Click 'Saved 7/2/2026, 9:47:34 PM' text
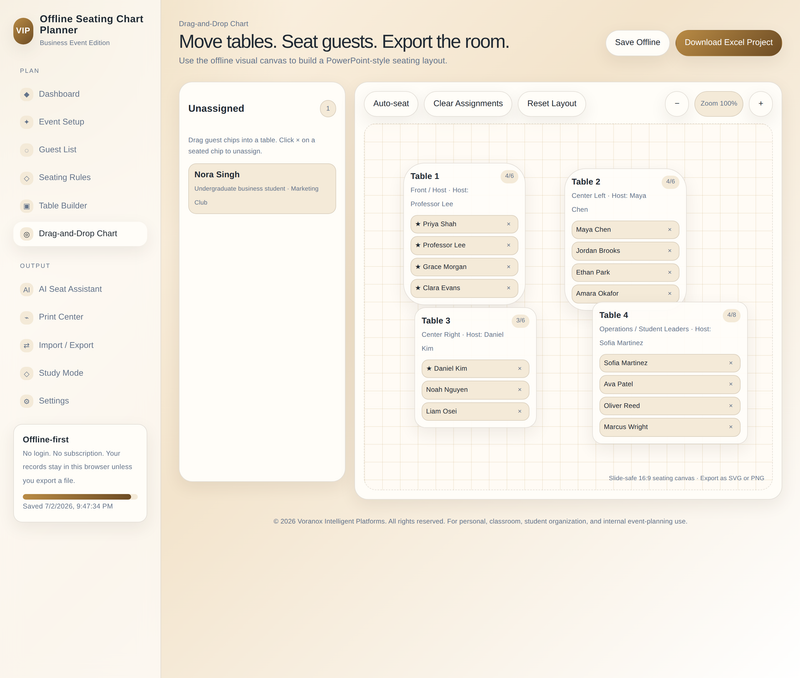Screen dimensions: 800x678 coord(68,507)
